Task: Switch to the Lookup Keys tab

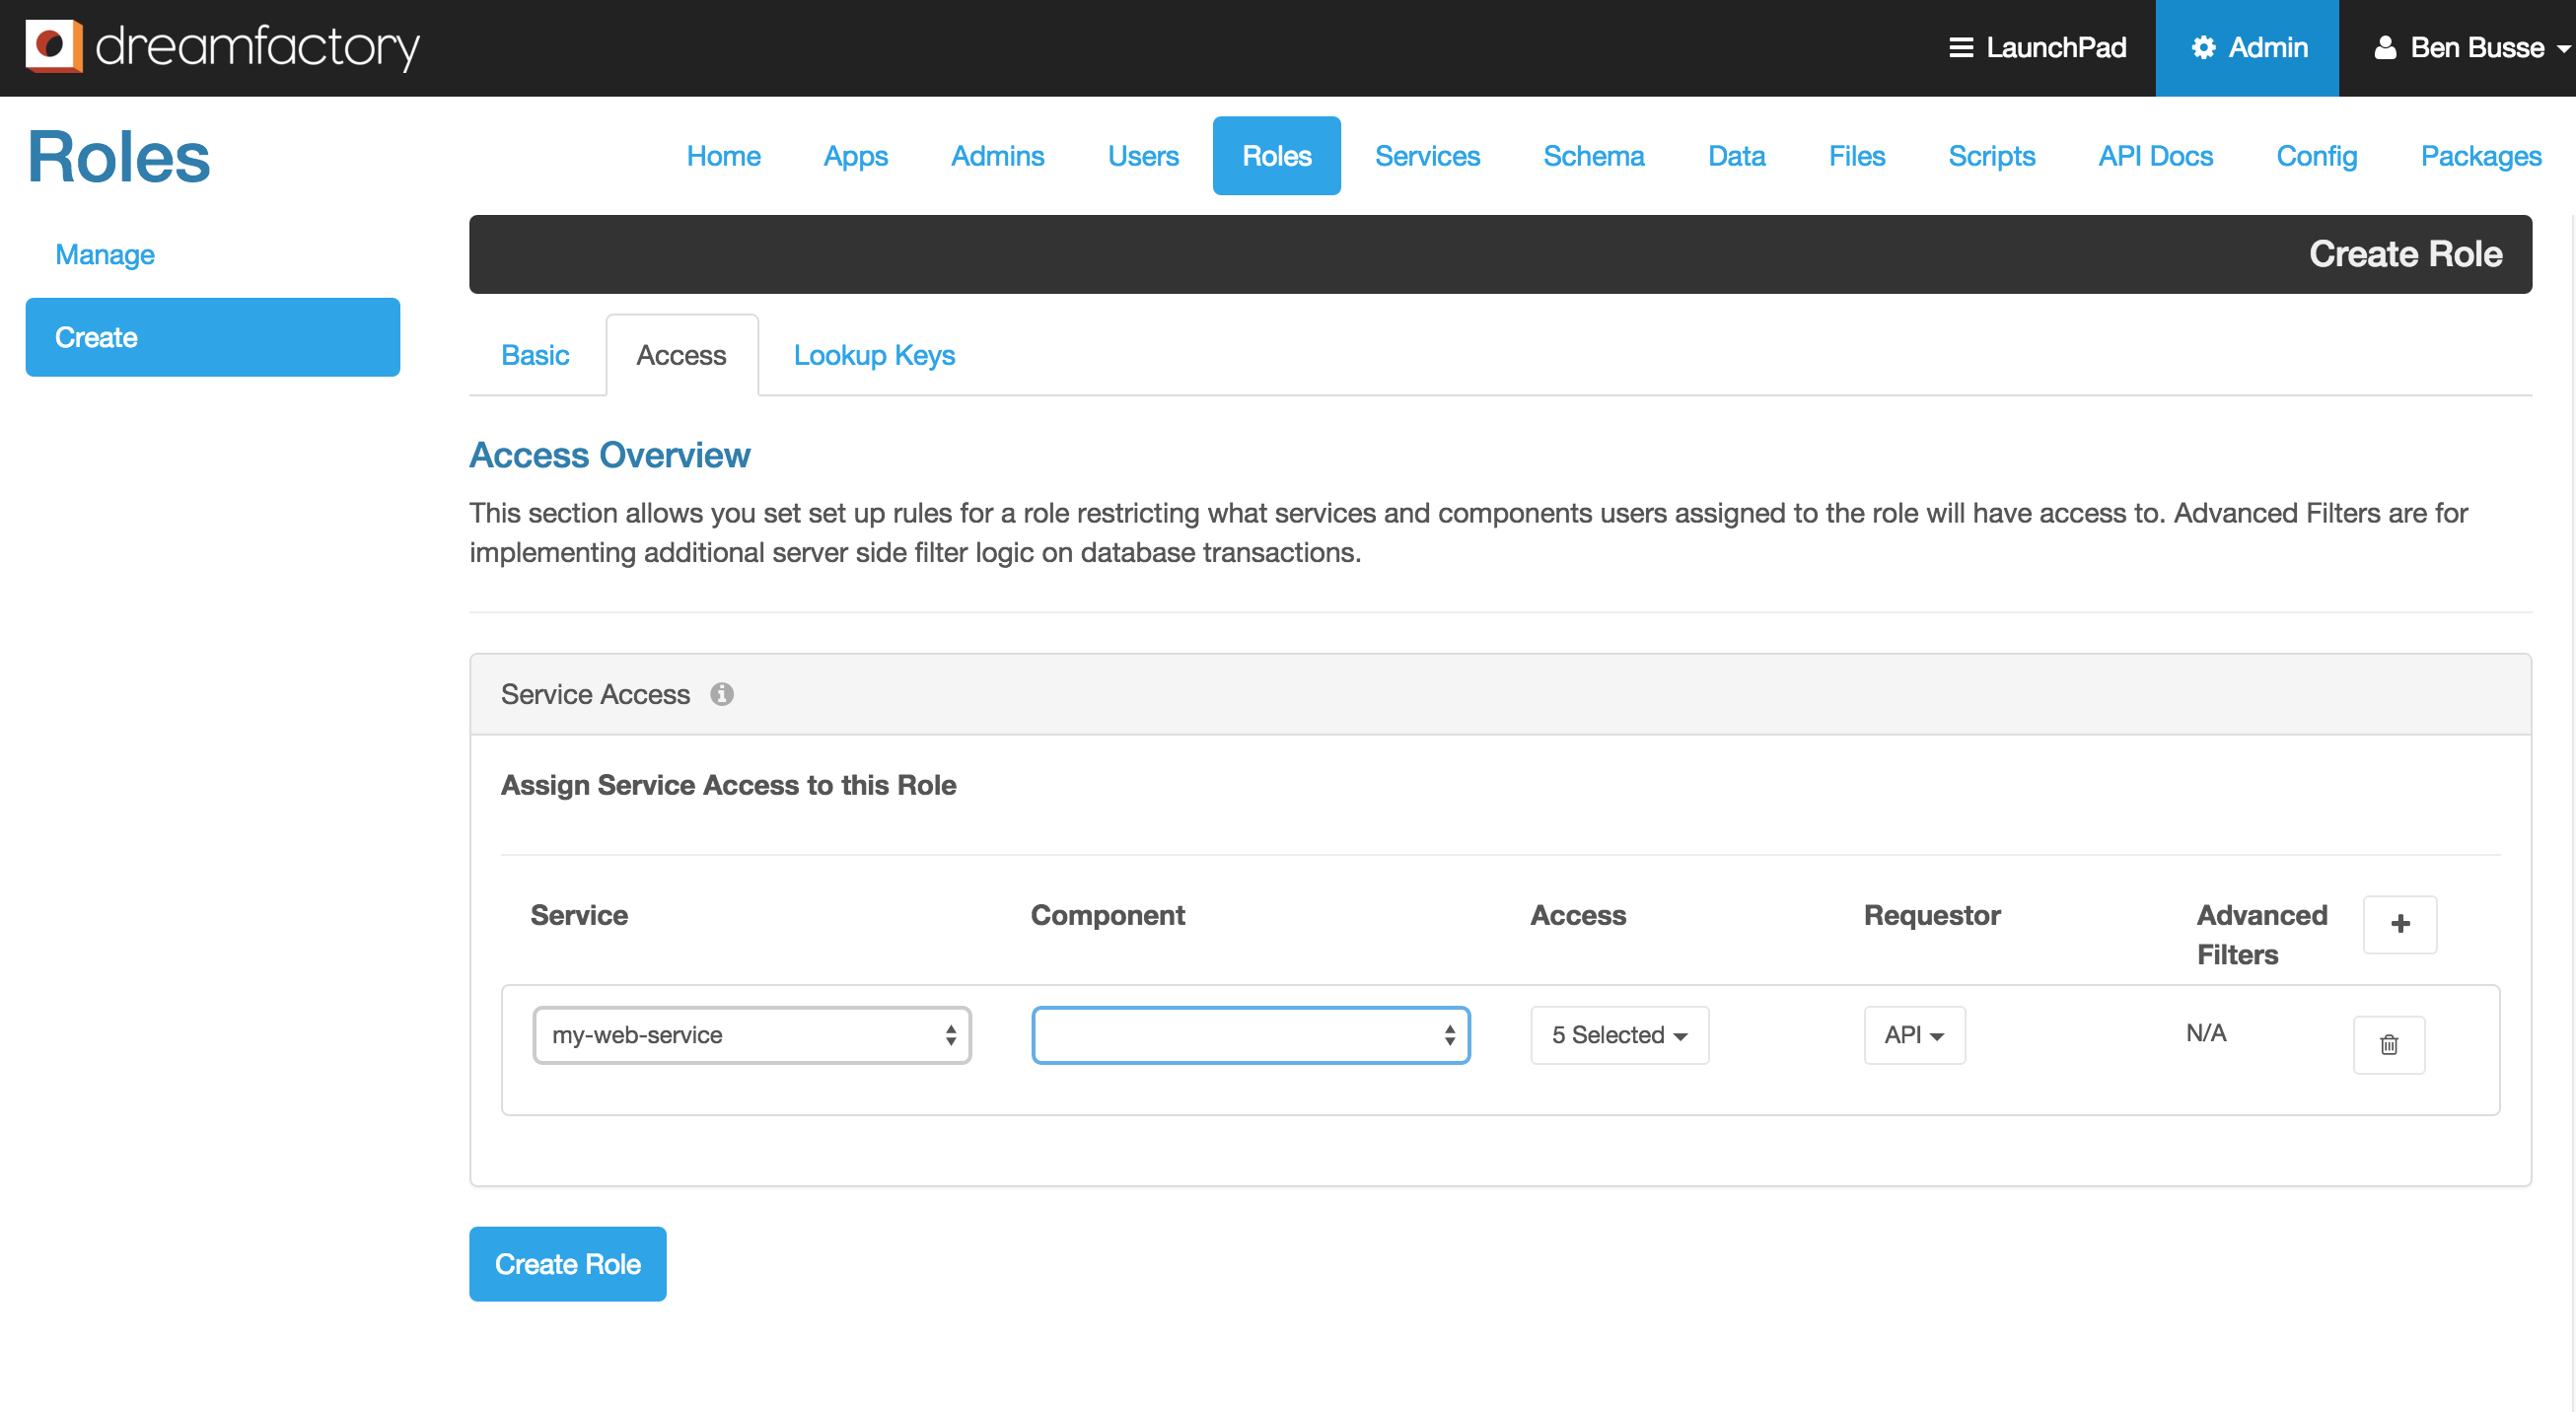Action: (x=874, y=355)
